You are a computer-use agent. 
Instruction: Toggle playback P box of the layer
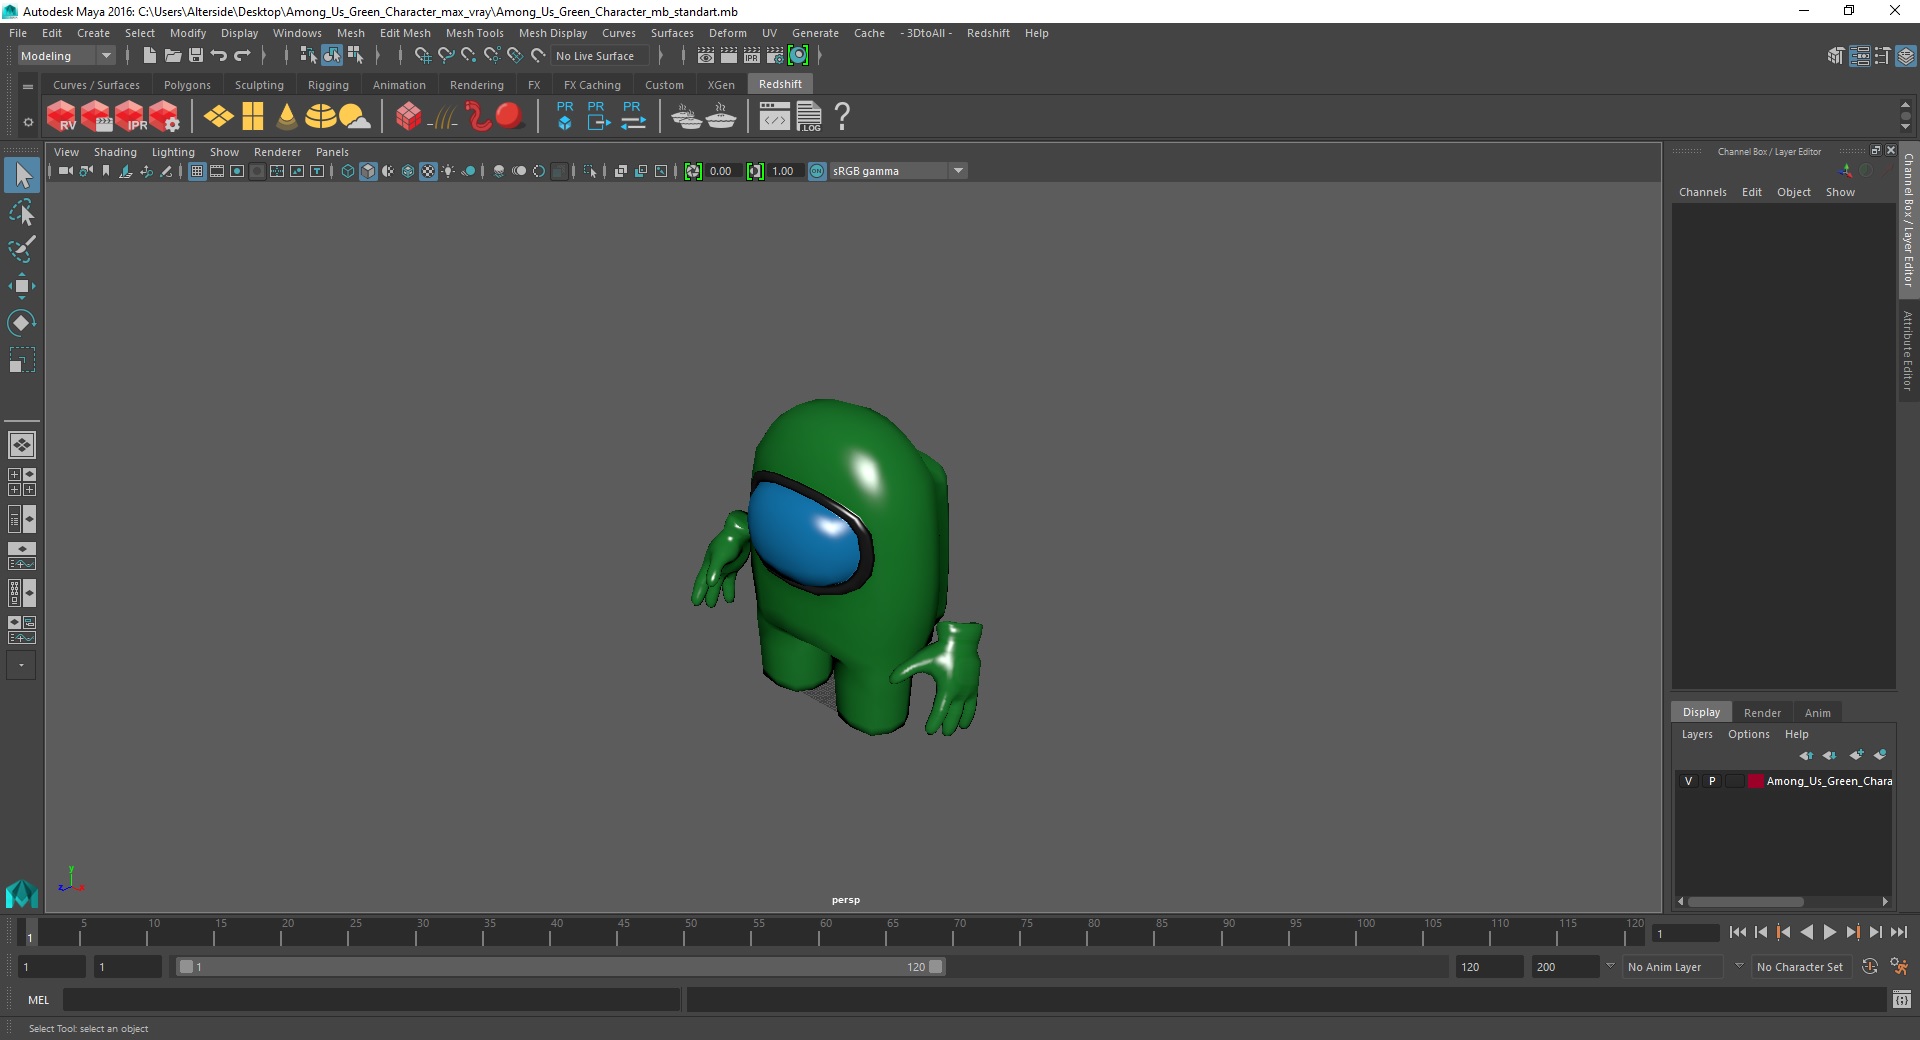1712,781
